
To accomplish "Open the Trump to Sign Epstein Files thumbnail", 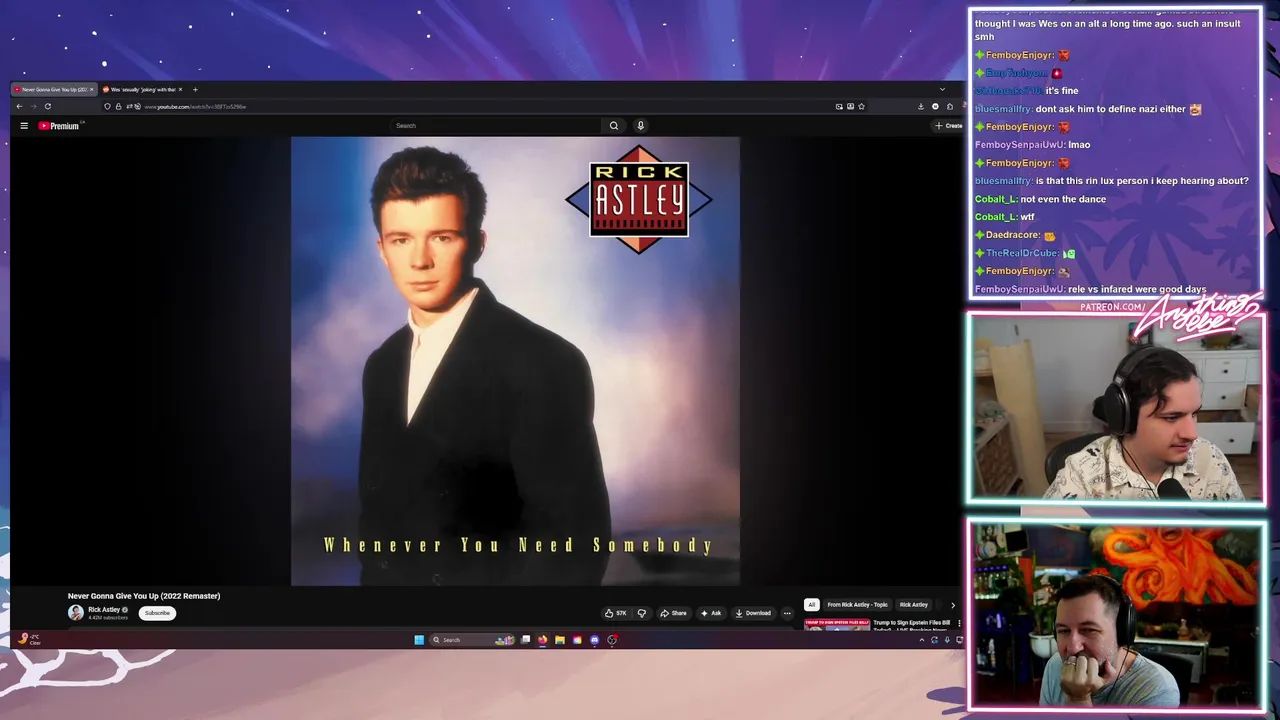I will click(837, 624).
